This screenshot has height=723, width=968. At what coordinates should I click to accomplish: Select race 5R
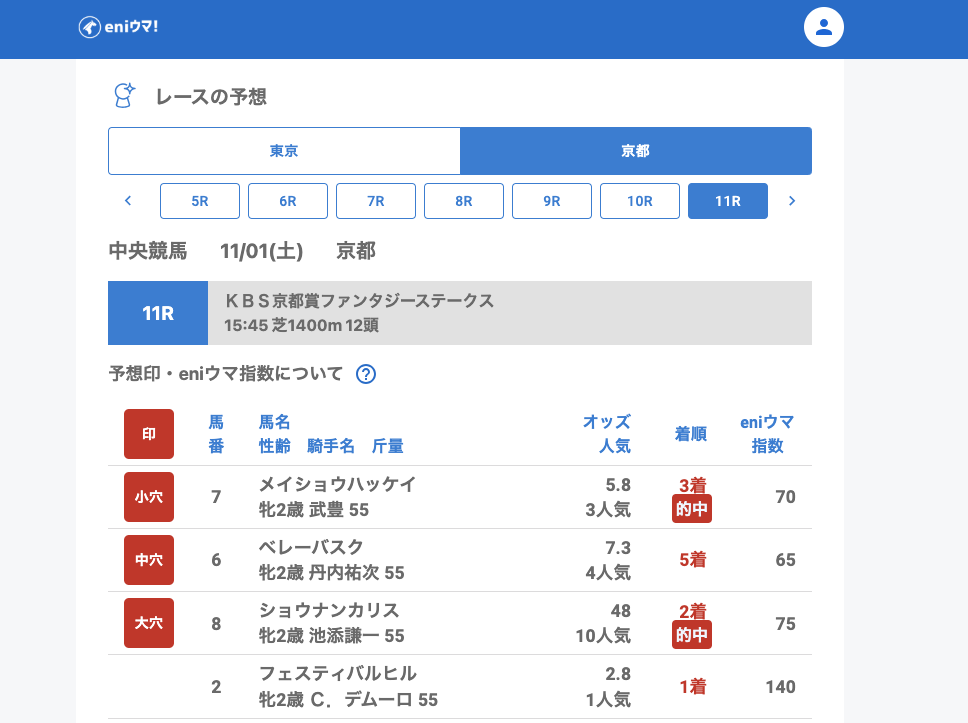pyautogui.click(x=200, y=201)
